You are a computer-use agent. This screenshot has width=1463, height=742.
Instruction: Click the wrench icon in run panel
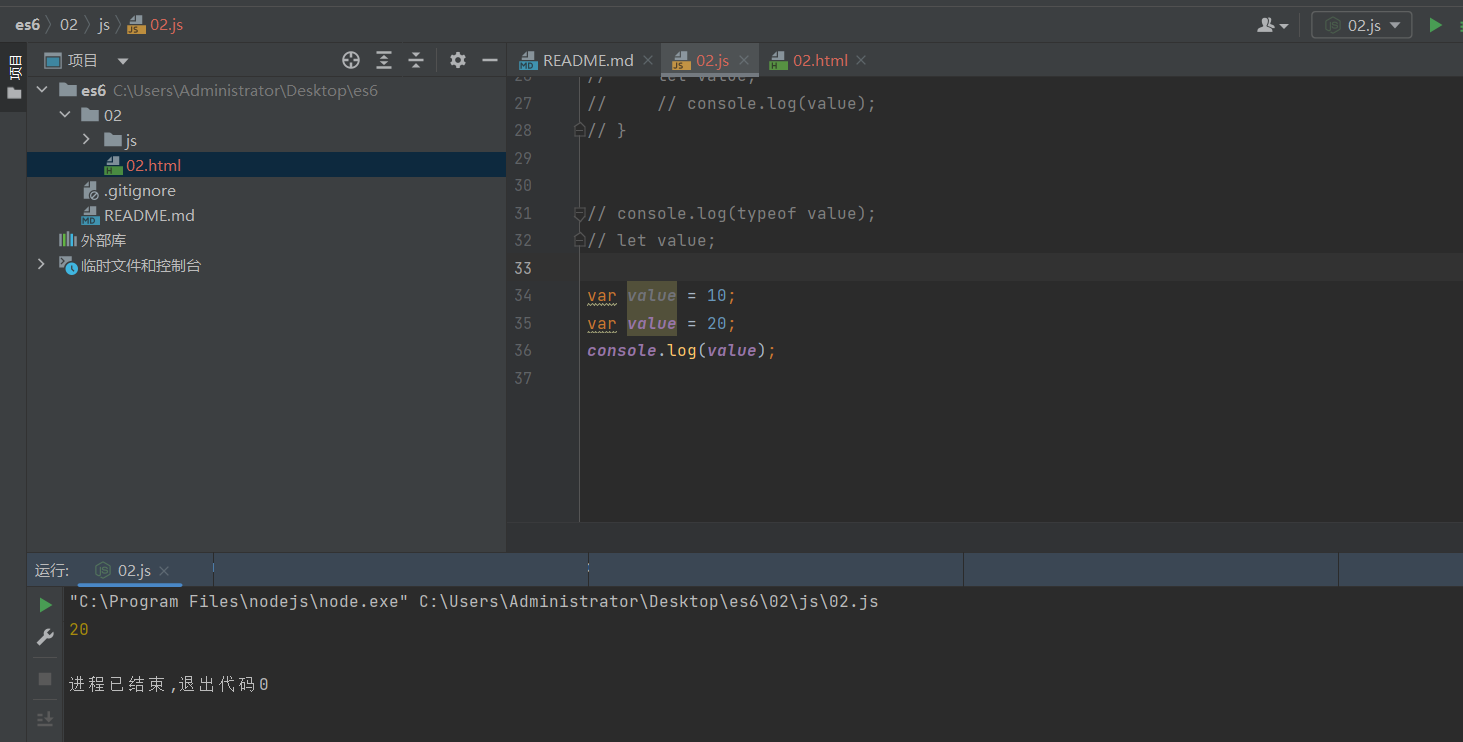pos(45,637)
